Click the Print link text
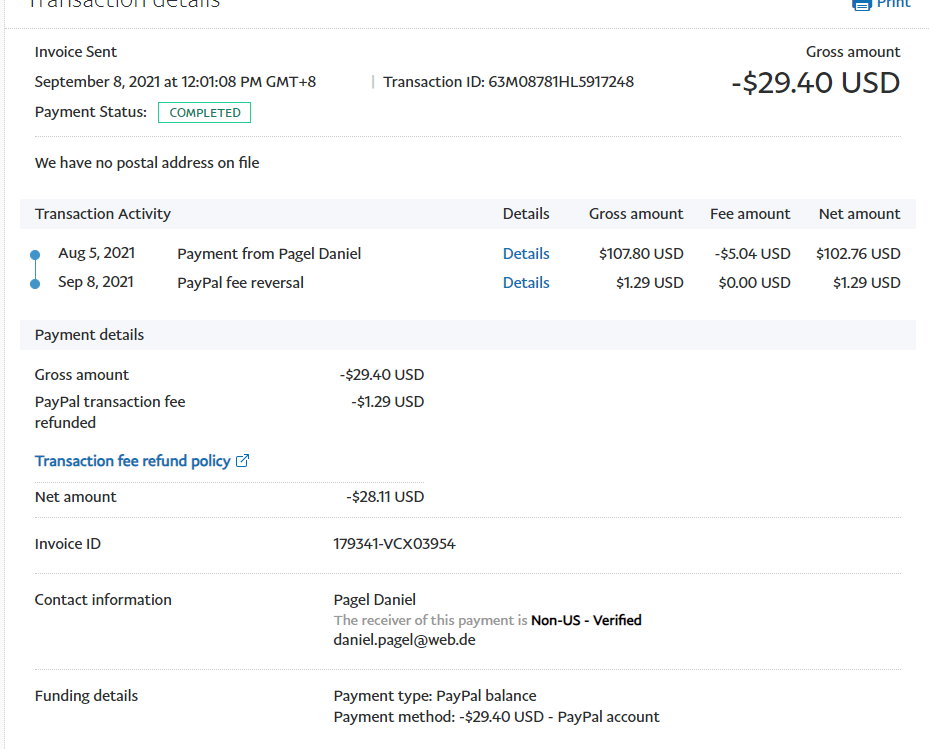 (x=893, y=4)
